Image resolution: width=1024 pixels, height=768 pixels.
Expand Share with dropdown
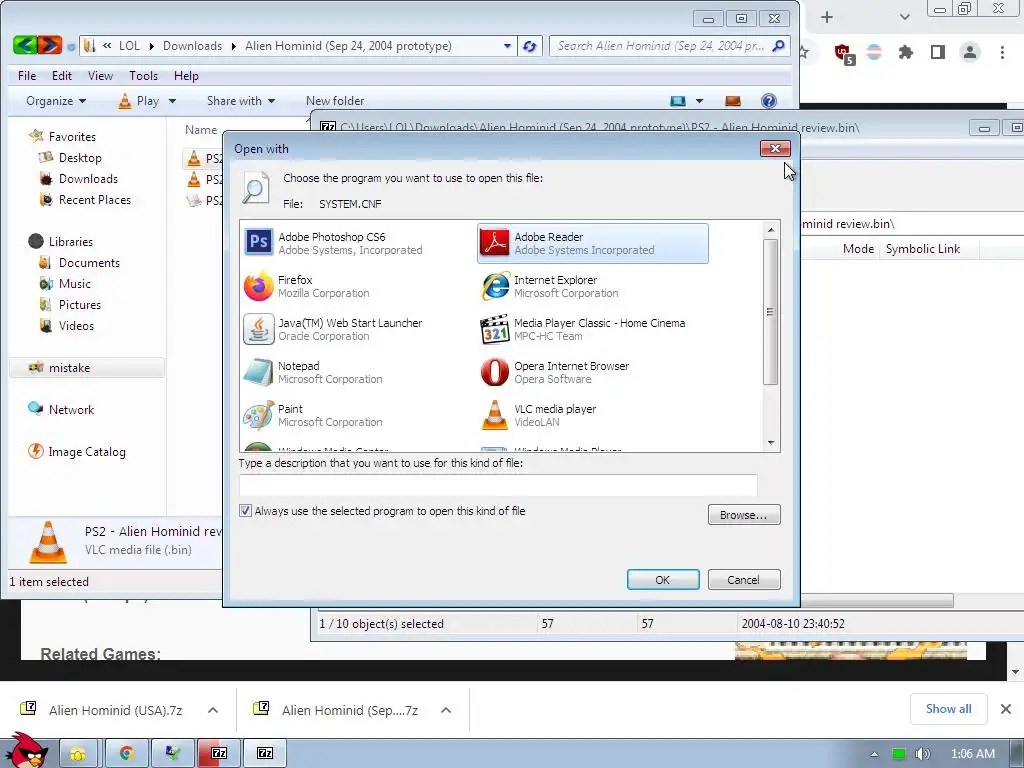click(x=241, y=101)
